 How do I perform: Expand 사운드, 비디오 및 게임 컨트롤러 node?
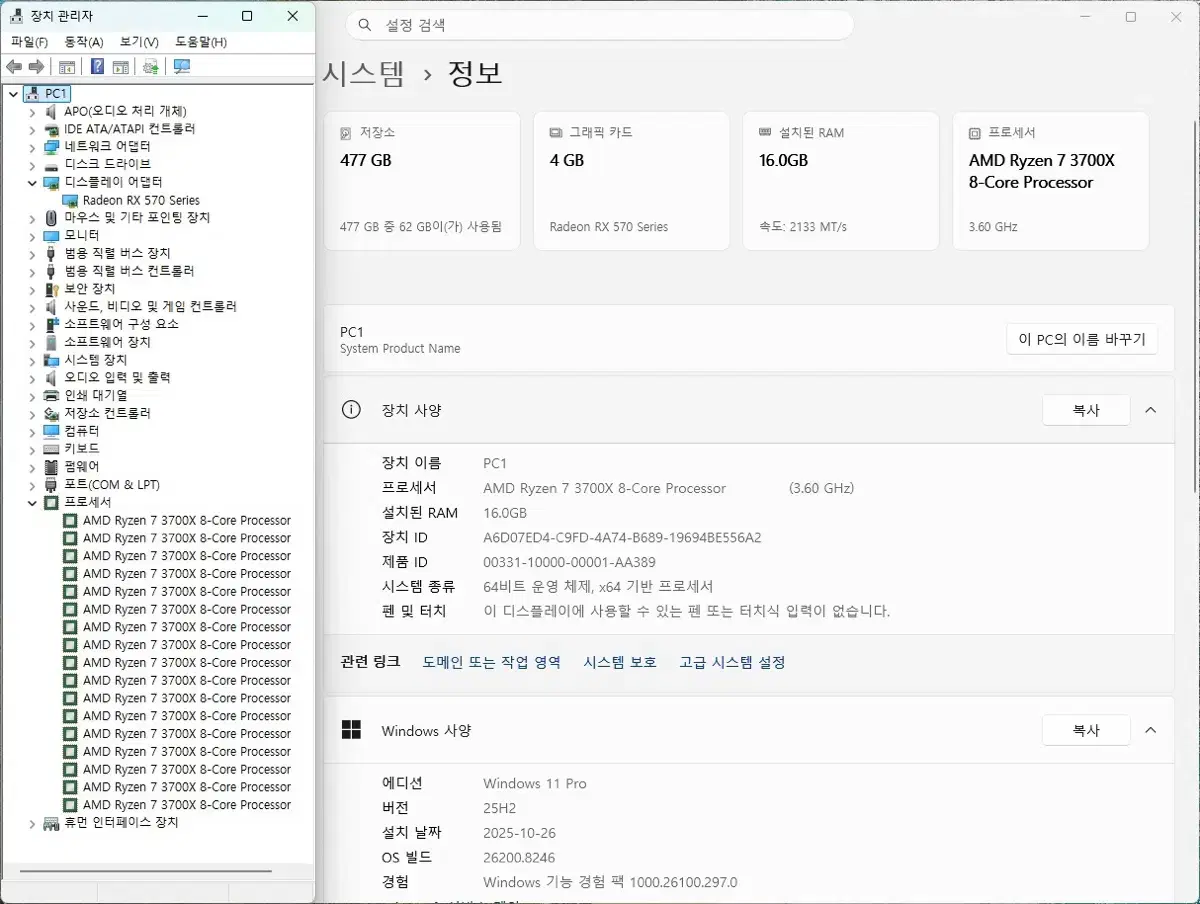pos(32,306)
